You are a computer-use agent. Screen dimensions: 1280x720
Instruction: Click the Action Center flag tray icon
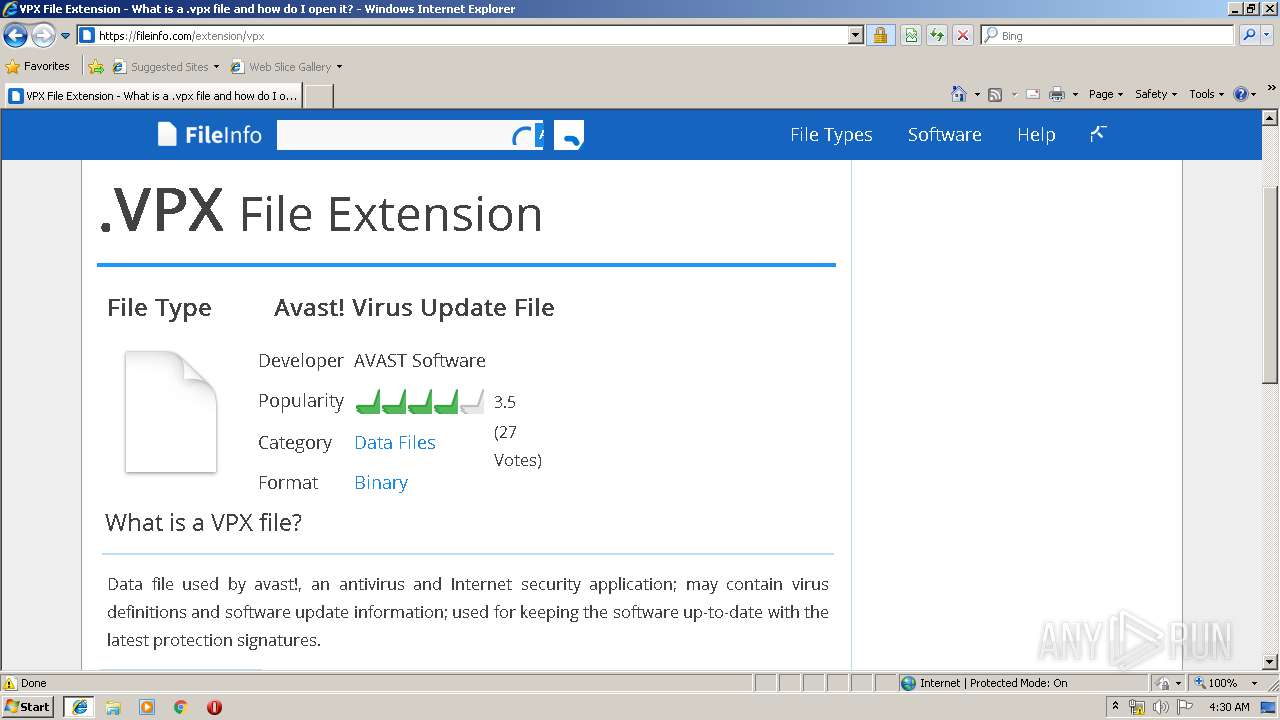coord(1185,707)
